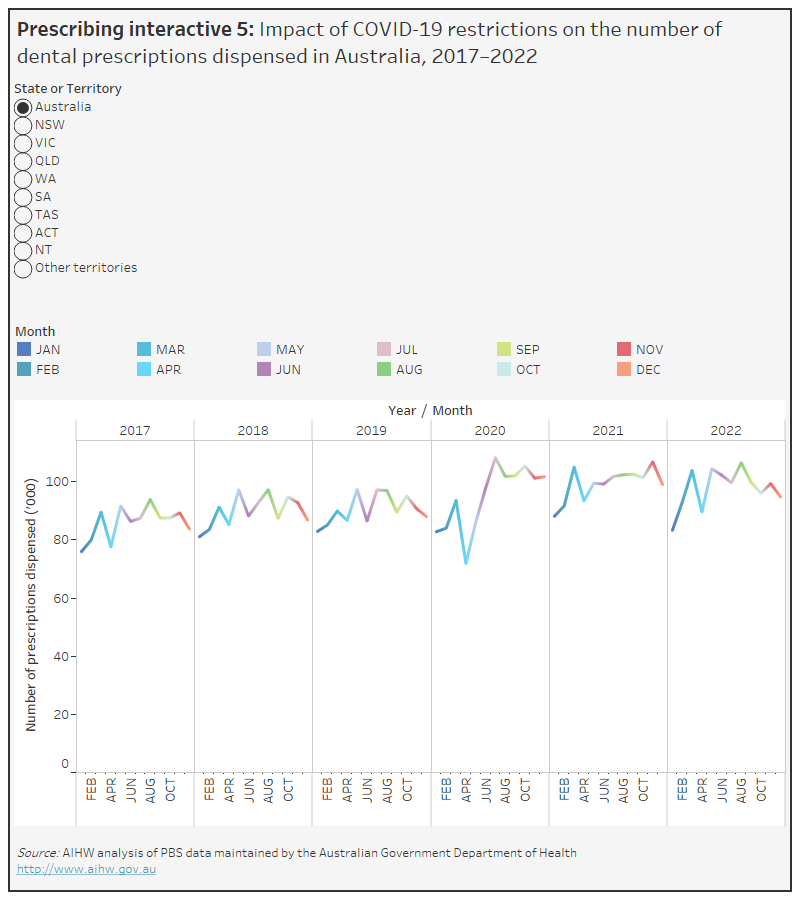Choose the NT radio button
The width and height of the screenshot is (800, 900).
[x=23, y=251]
